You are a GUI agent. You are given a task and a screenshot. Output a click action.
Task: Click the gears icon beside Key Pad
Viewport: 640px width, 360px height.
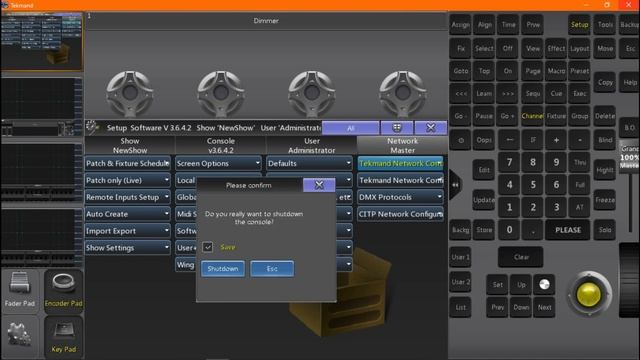20,336
